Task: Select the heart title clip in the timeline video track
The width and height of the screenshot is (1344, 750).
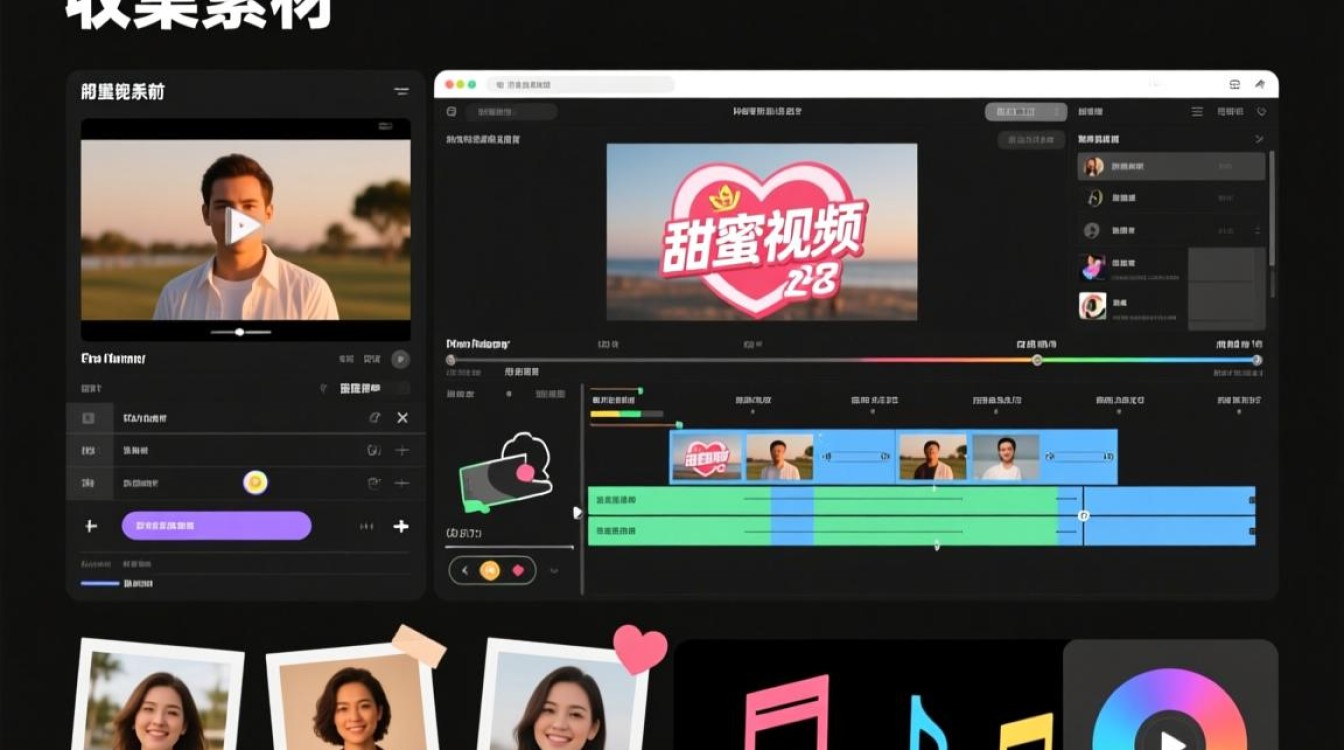Action: pos(707,458)
